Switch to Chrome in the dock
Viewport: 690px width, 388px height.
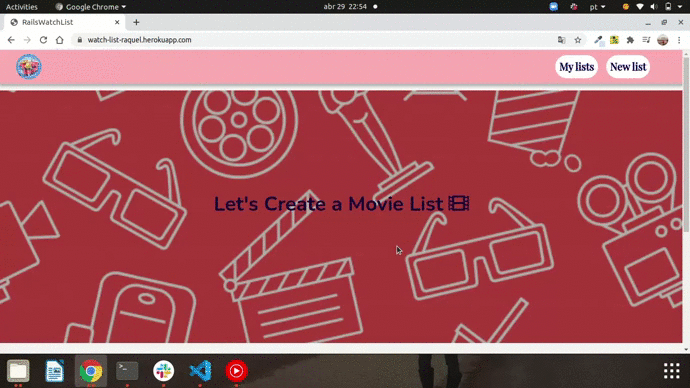point(91,371)
